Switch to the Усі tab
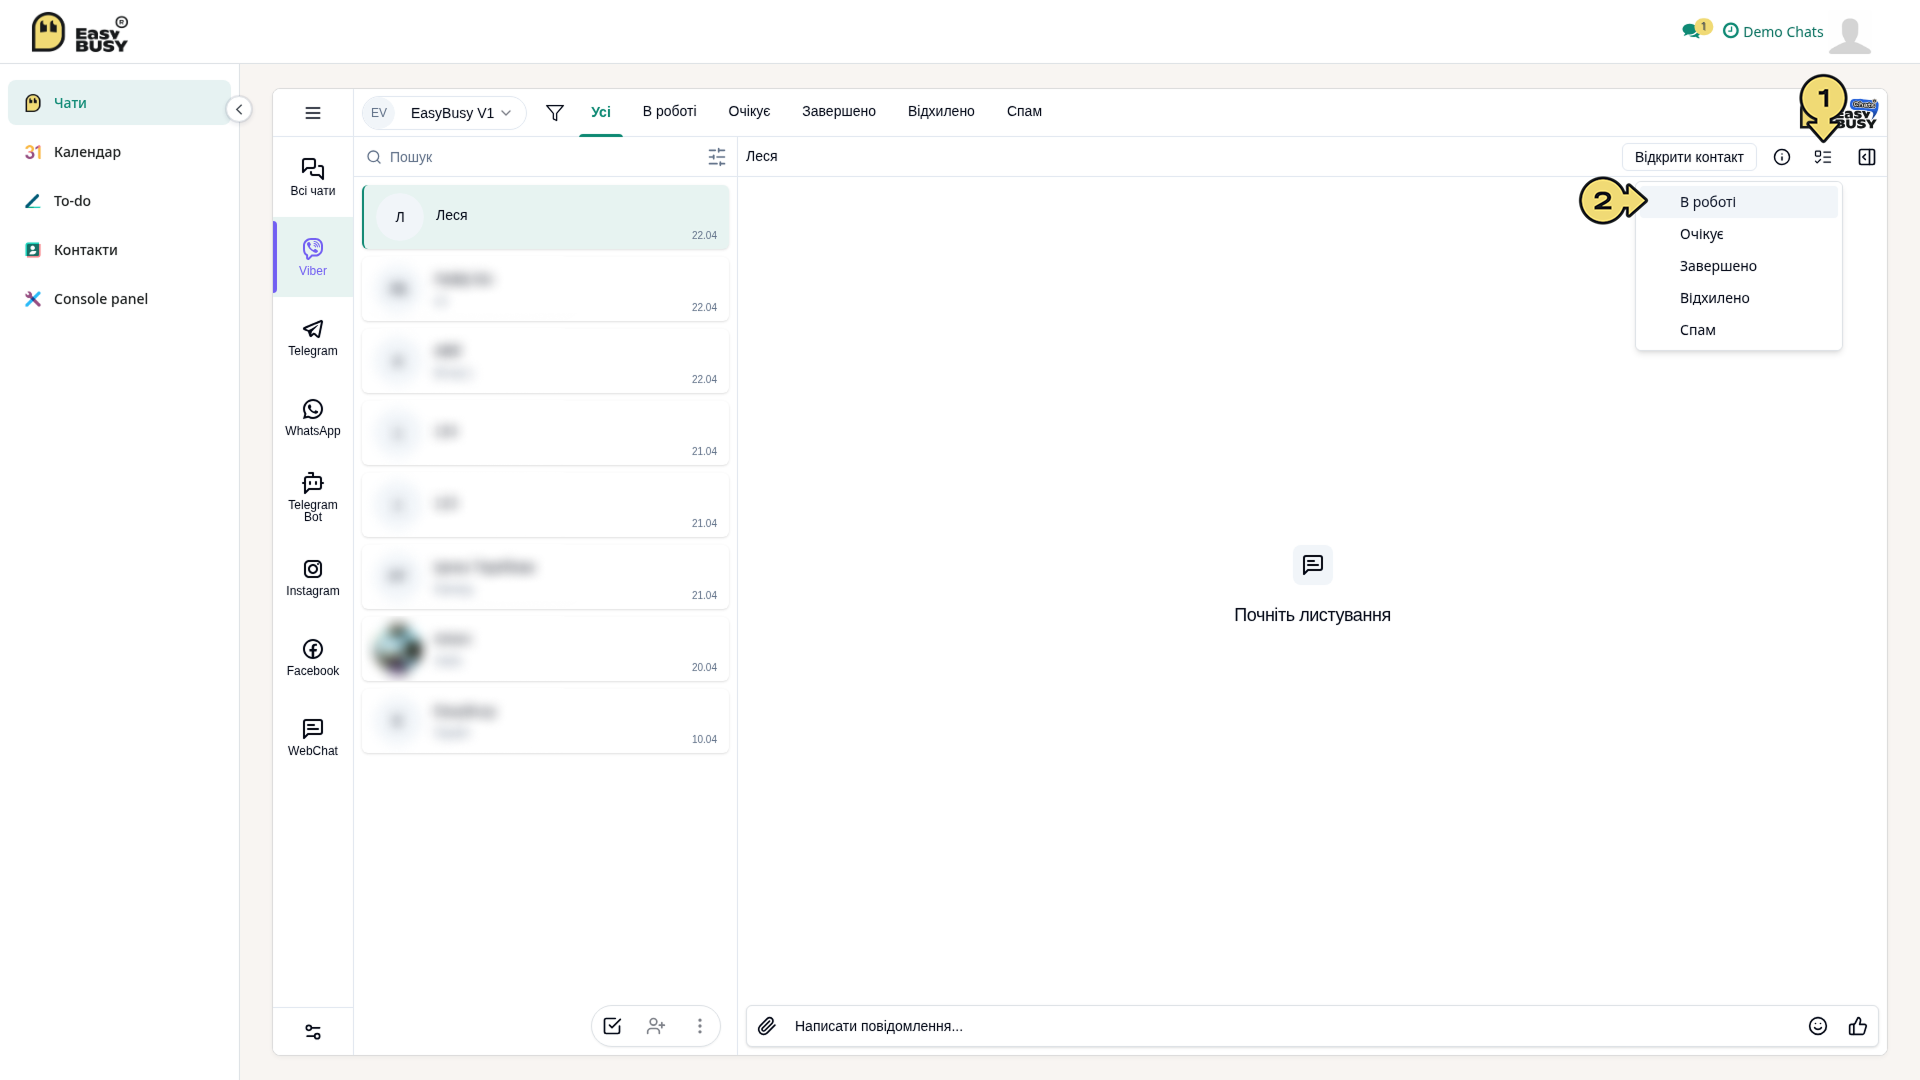This screenshot has width=1920, height=1080. click(601, 112)
